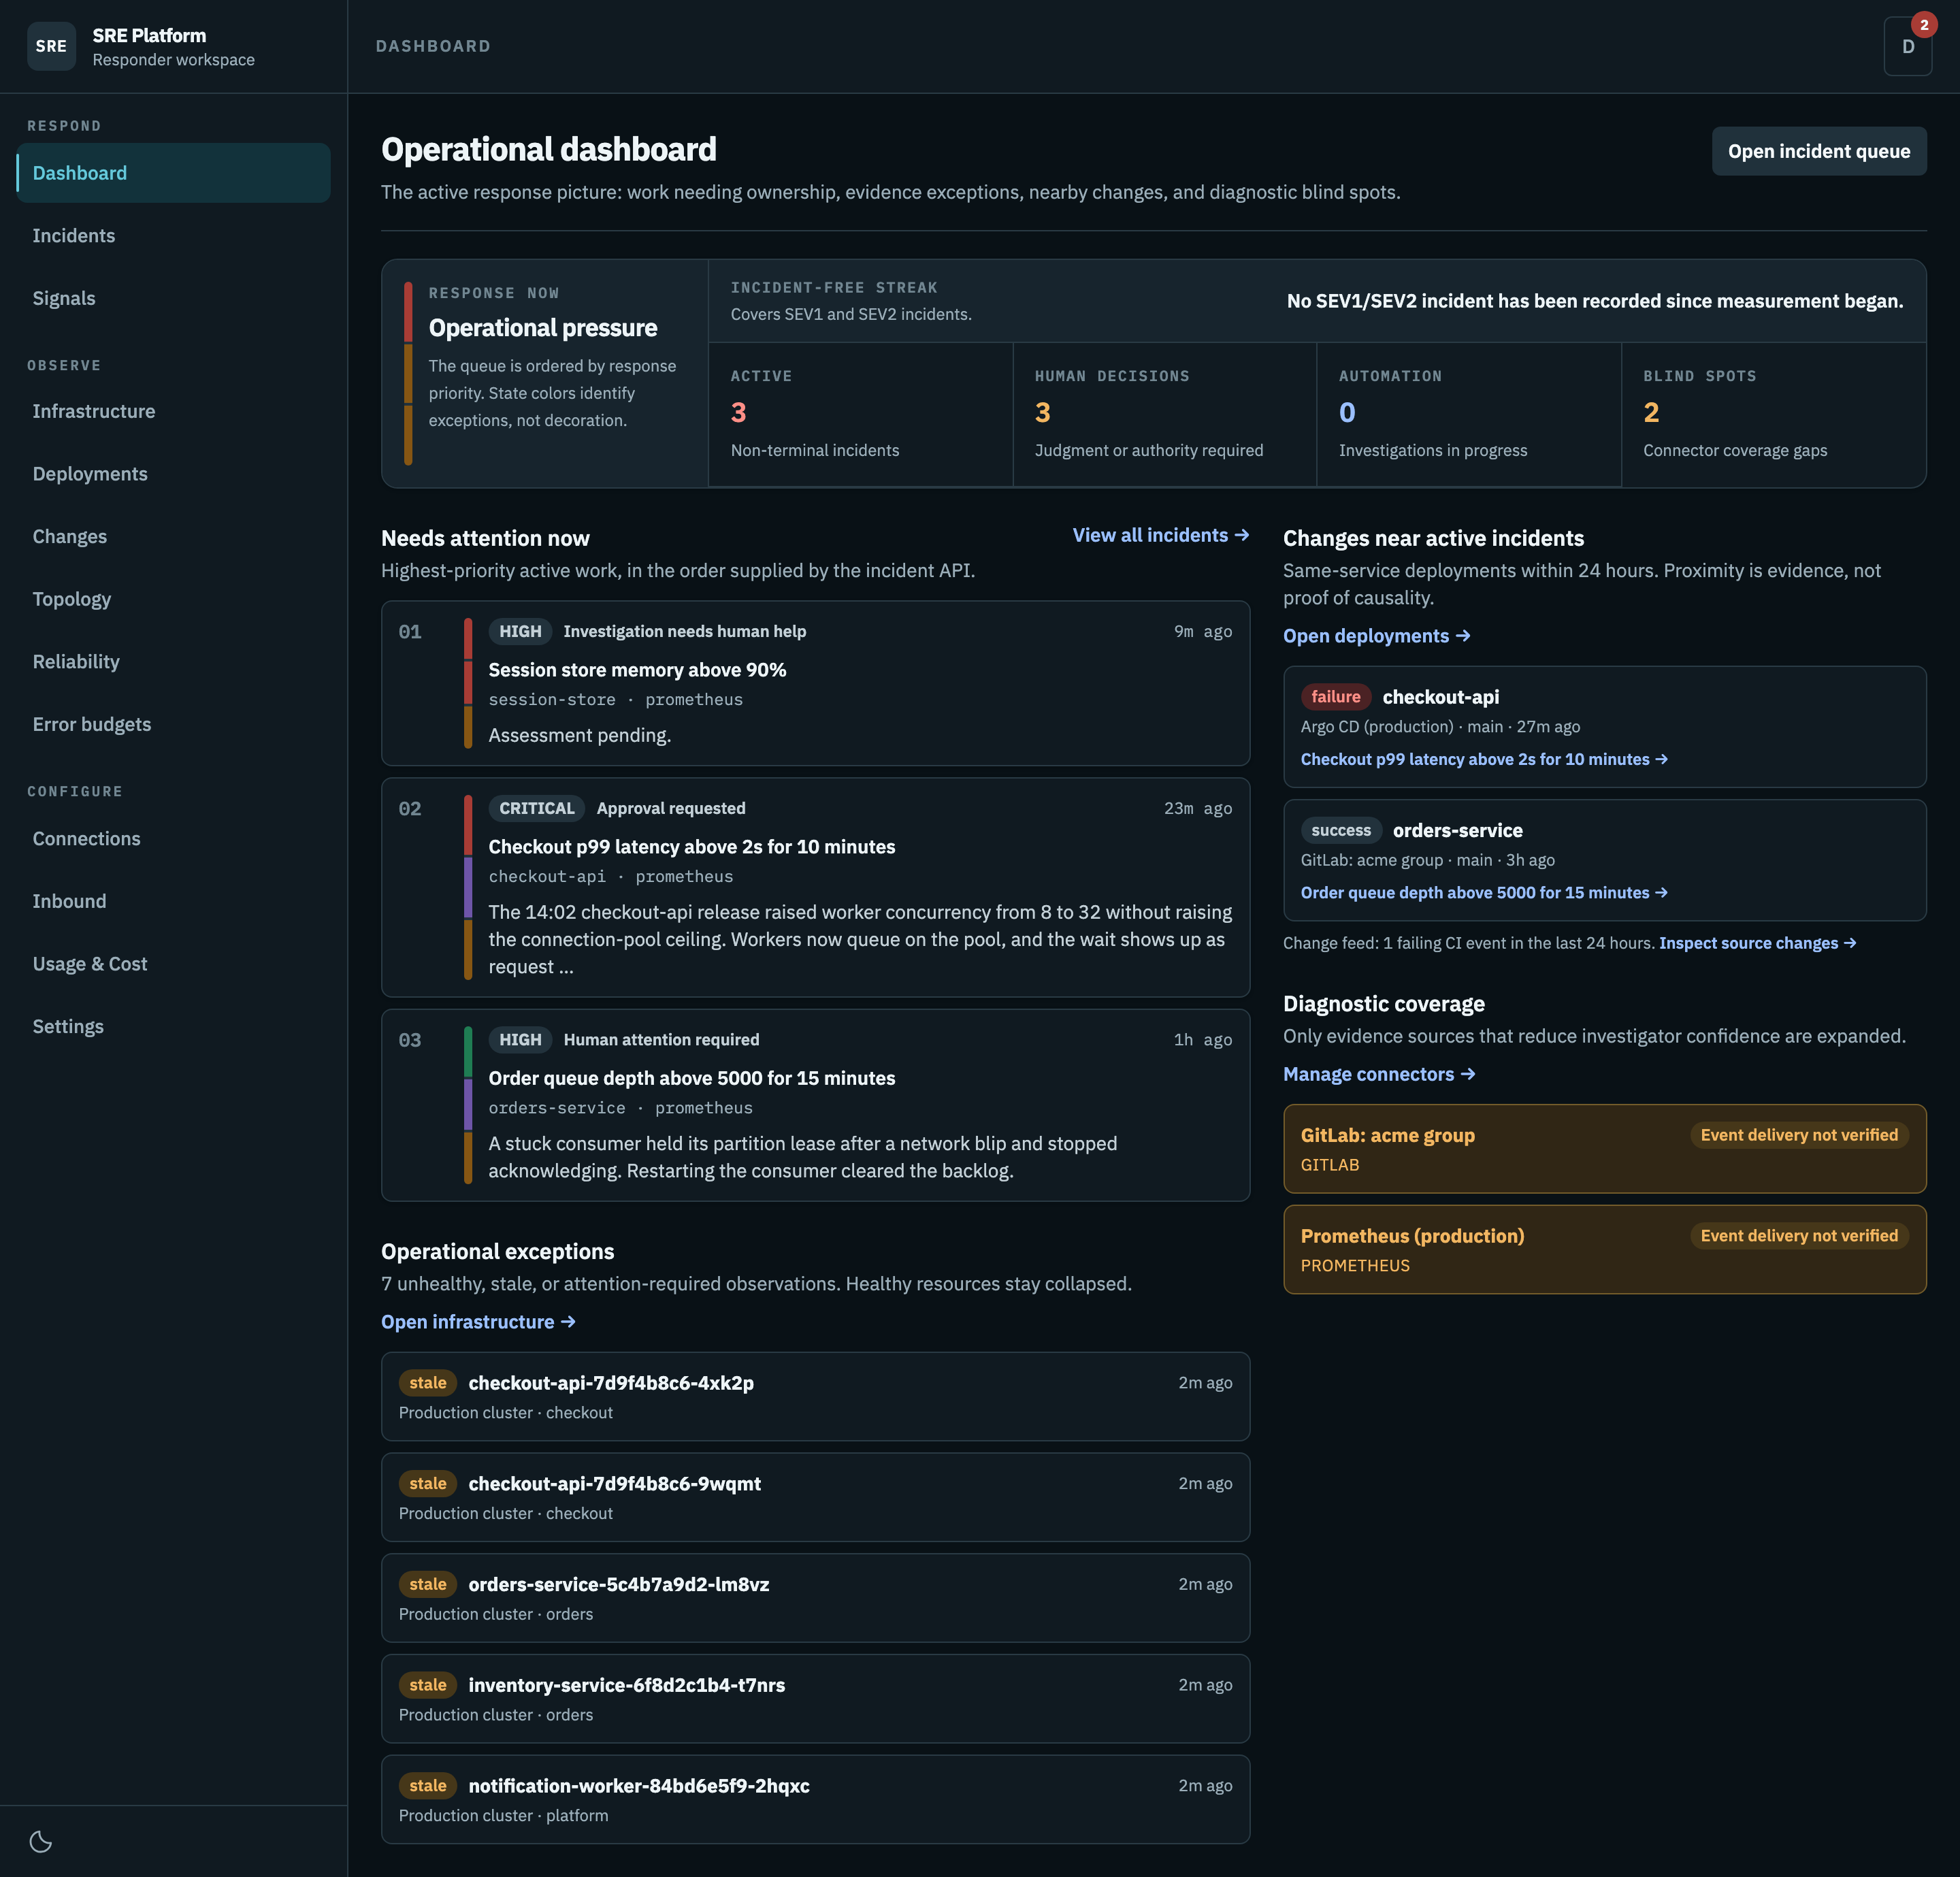Open Prometheus (production) connector card

(x=1604, y=1249)
